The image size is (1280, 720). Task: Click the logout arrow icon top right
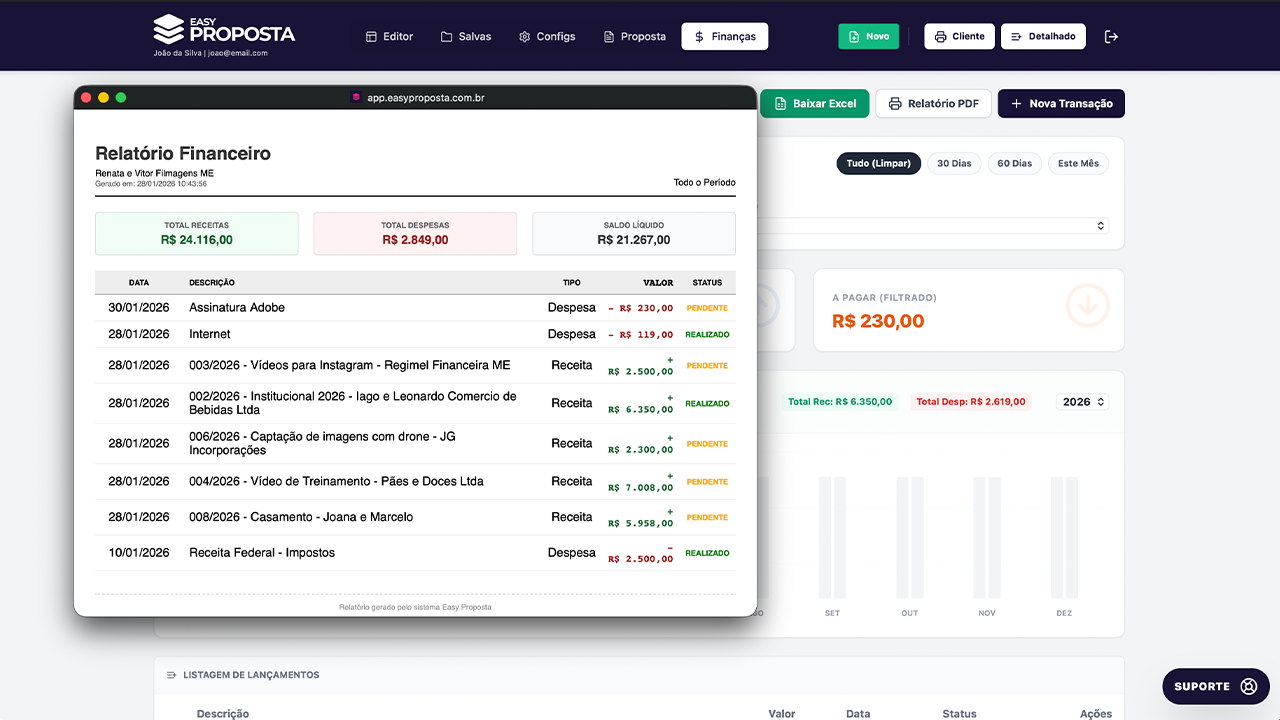(x=1111, y=36)
